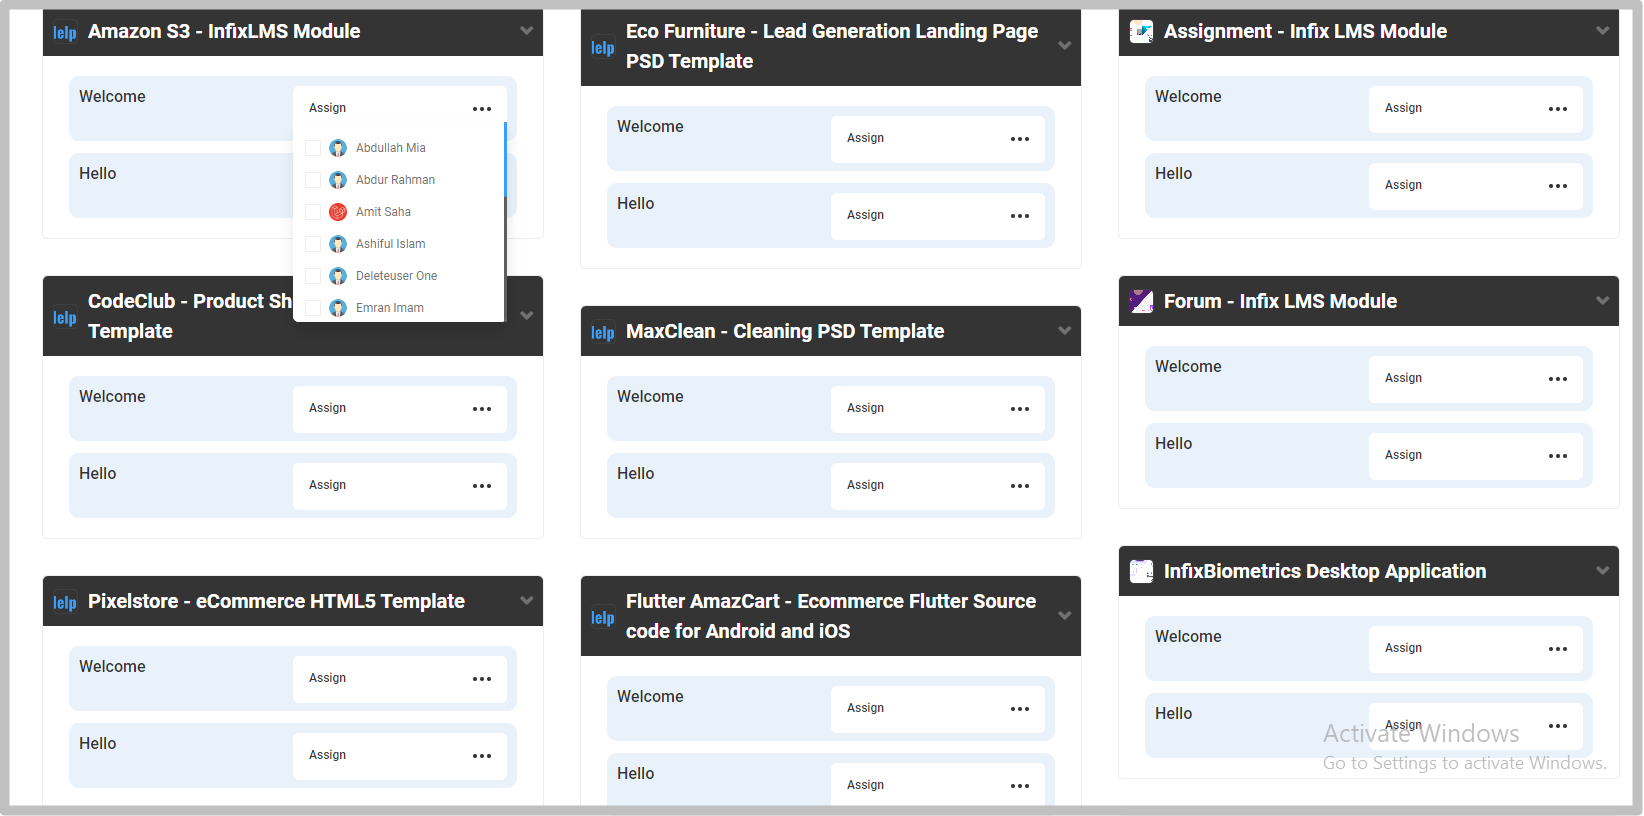
Task: Select Ashiful Islam from the assign list
Action: point(390,244)
